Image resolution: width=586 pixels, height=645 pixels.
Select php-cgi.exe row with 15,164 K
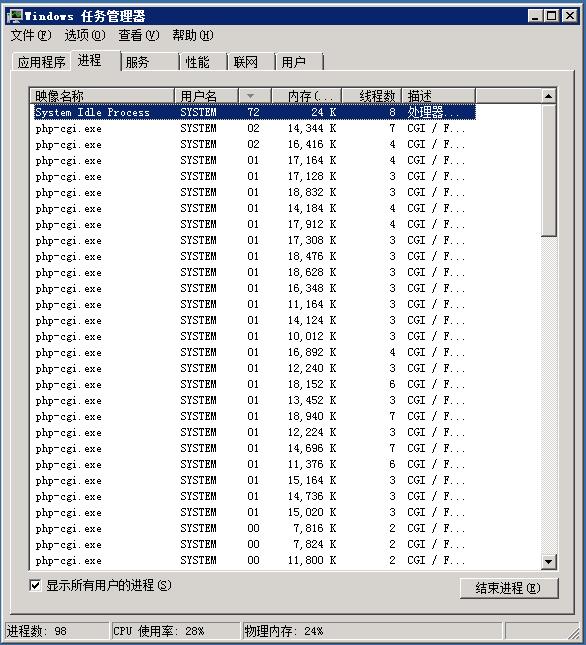tap(255, 480)
